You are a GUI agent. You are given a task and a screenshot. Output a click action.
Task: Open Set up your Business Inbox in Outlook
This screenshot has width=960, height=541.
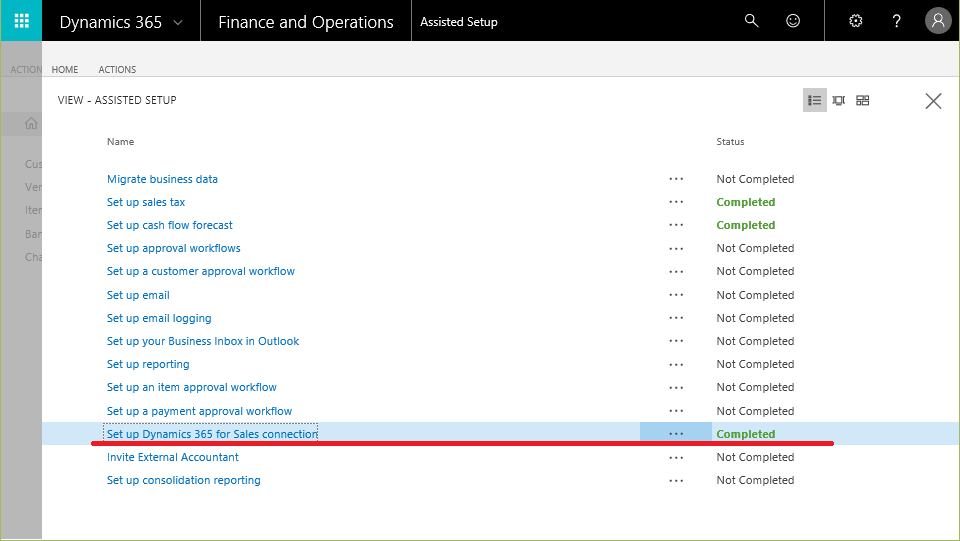pyautogui.click(x=203, y=341)
